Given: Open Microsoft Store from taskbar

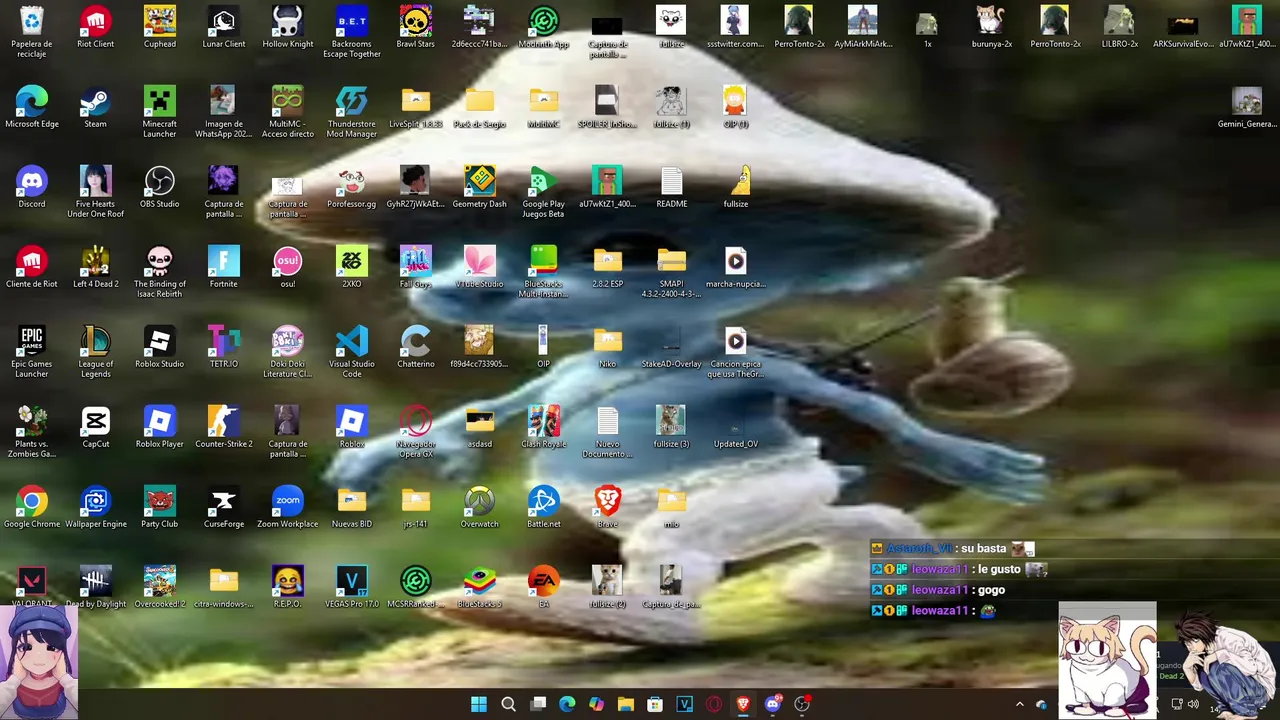Looking at the screenshot, I should (x=655, y=704).
